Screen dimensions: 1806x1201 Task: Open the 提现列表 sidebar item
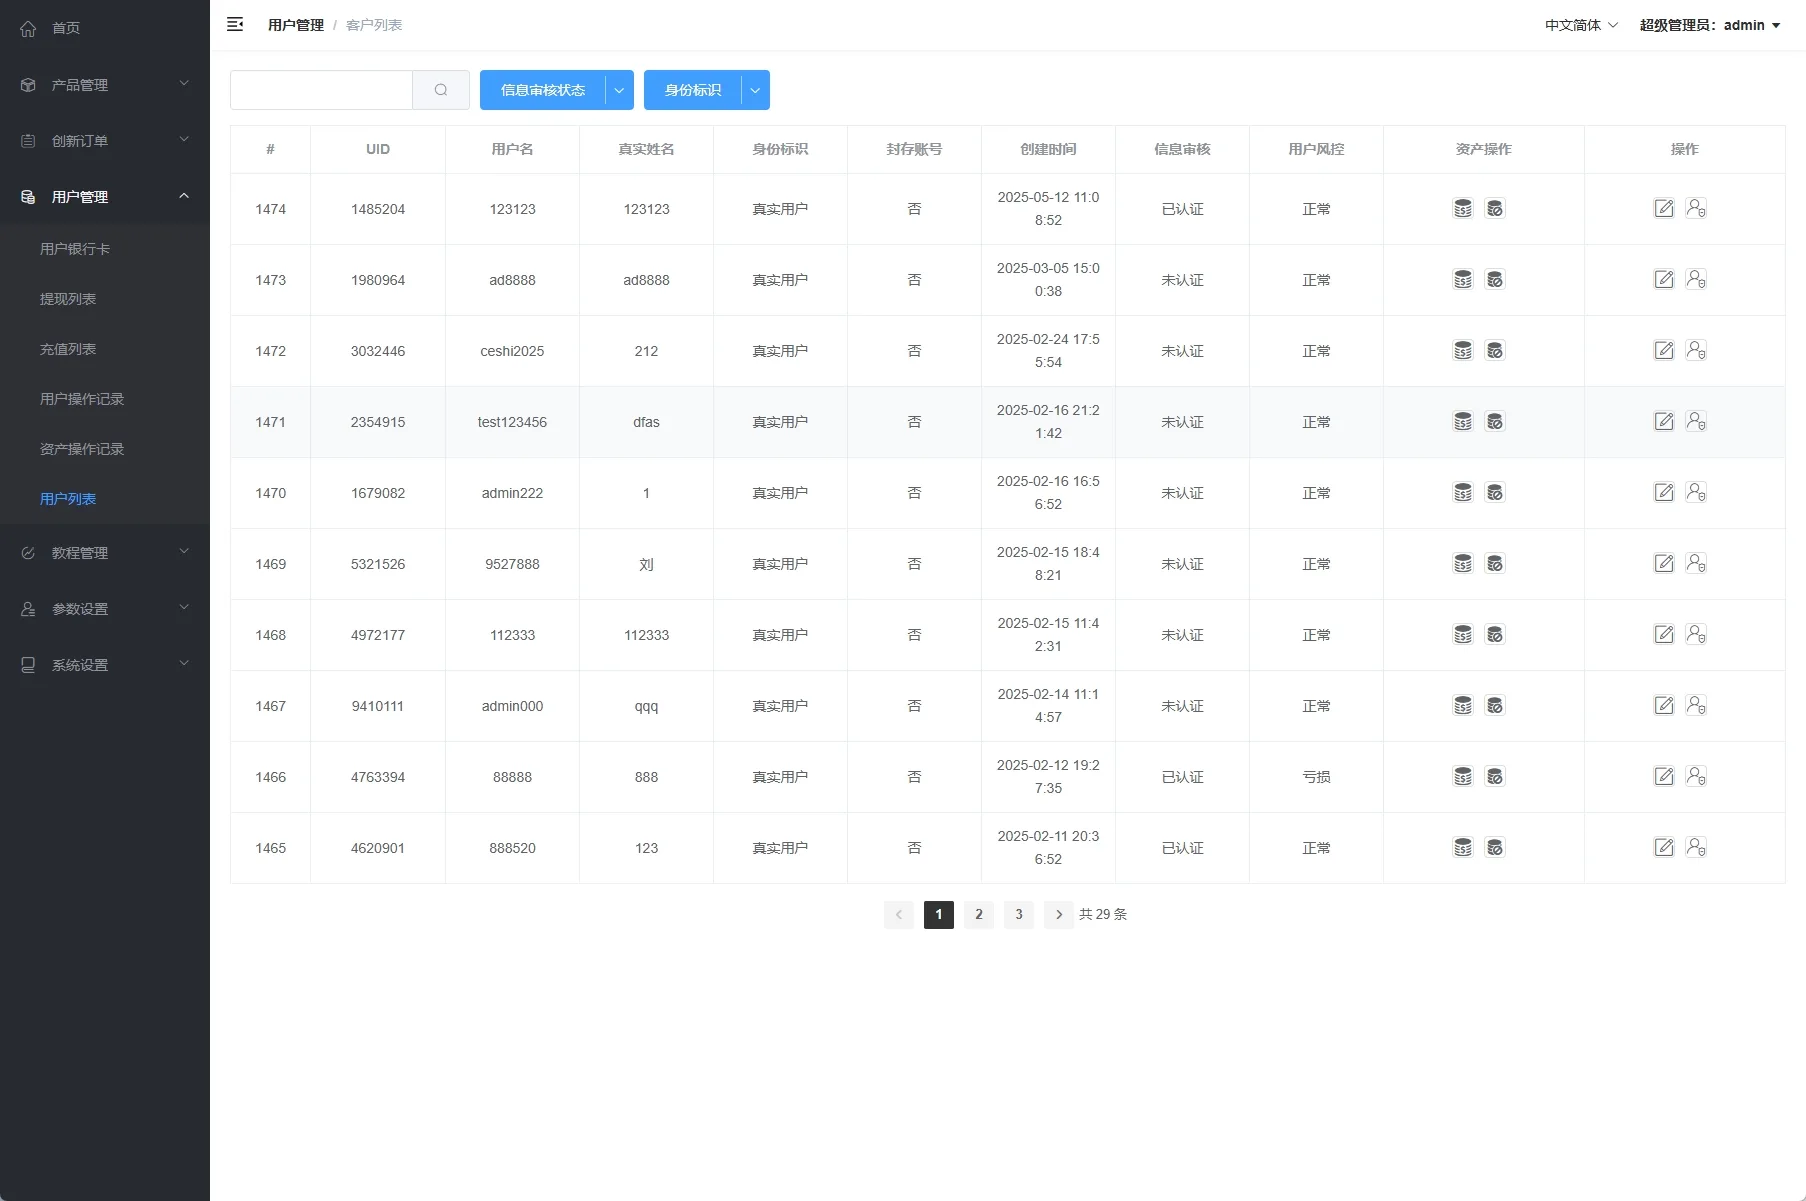pyautogui.click(x=68, y=298)
